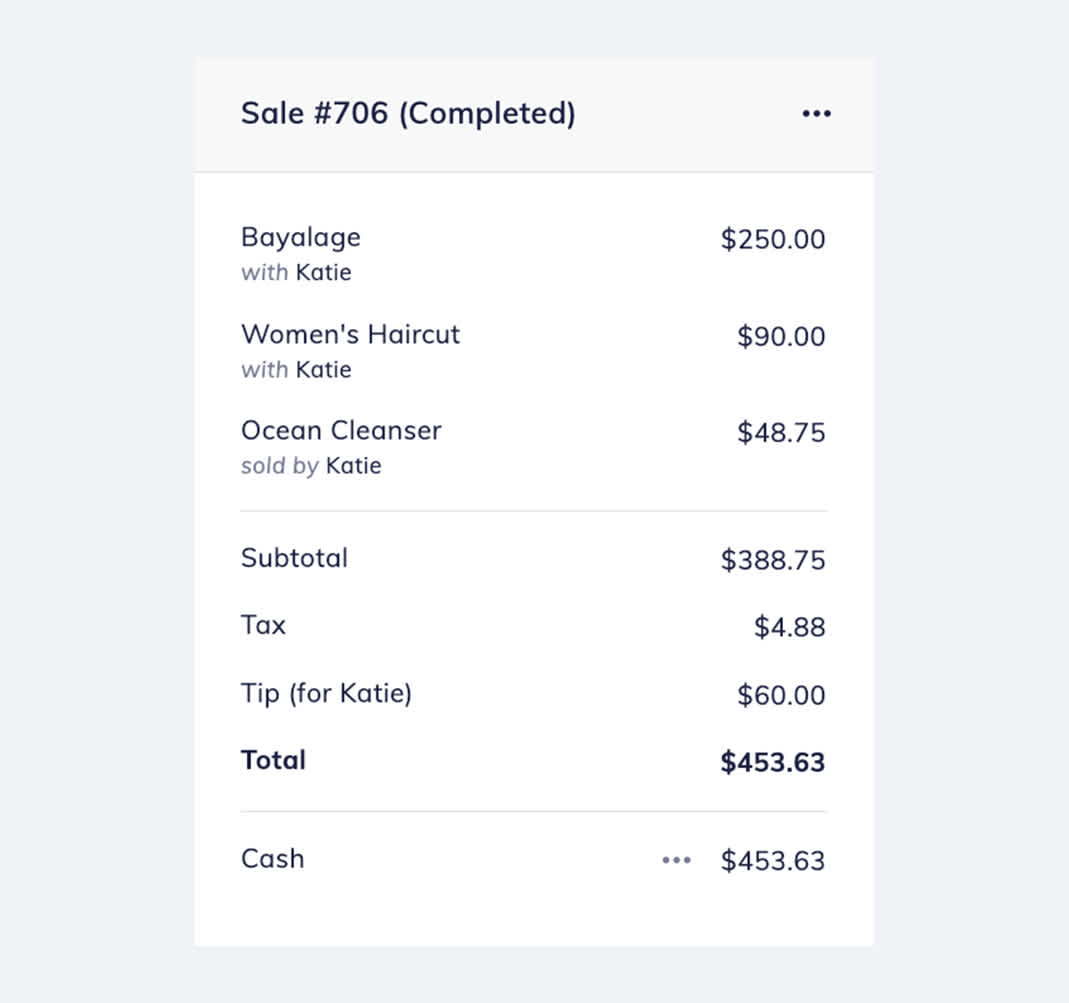Select the Tip (for Katie) line

point(326,693)
